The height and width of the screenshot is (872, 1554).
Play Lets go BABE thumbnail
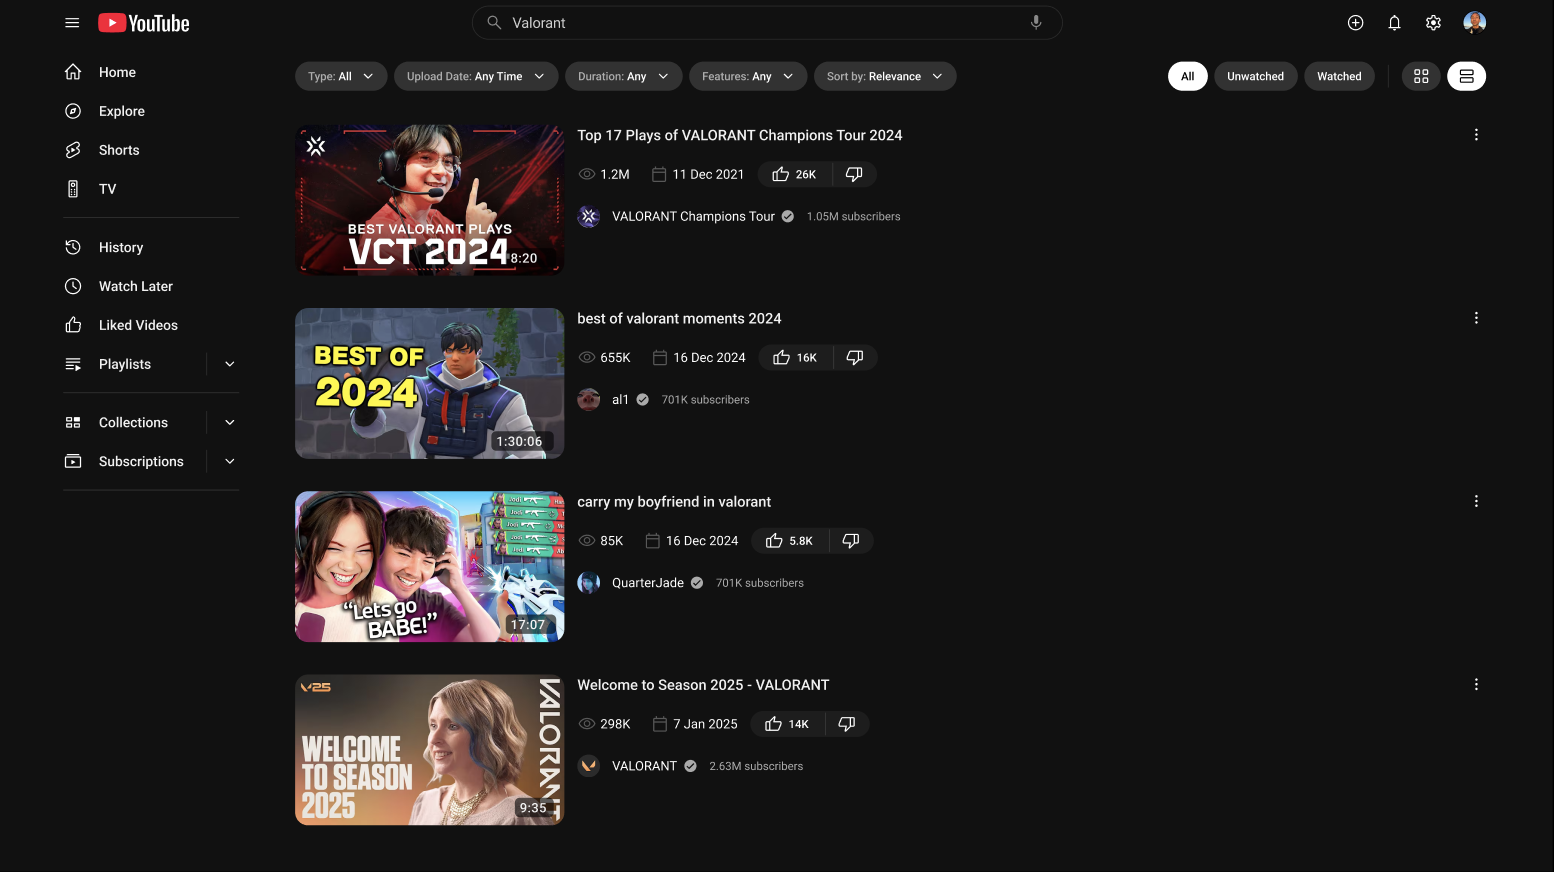coord(429,566)
